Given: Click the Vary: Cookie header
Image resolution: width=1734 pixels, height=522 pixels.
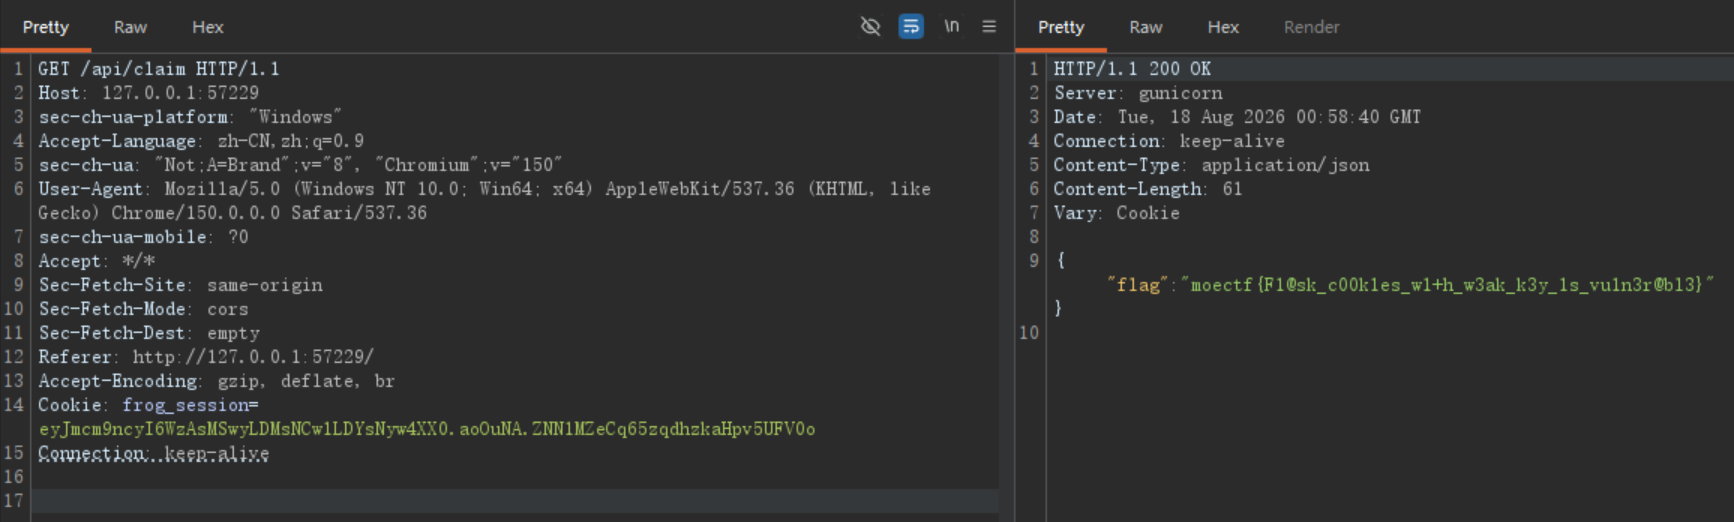Looking at the screenshot, I should click(1116, 213).
